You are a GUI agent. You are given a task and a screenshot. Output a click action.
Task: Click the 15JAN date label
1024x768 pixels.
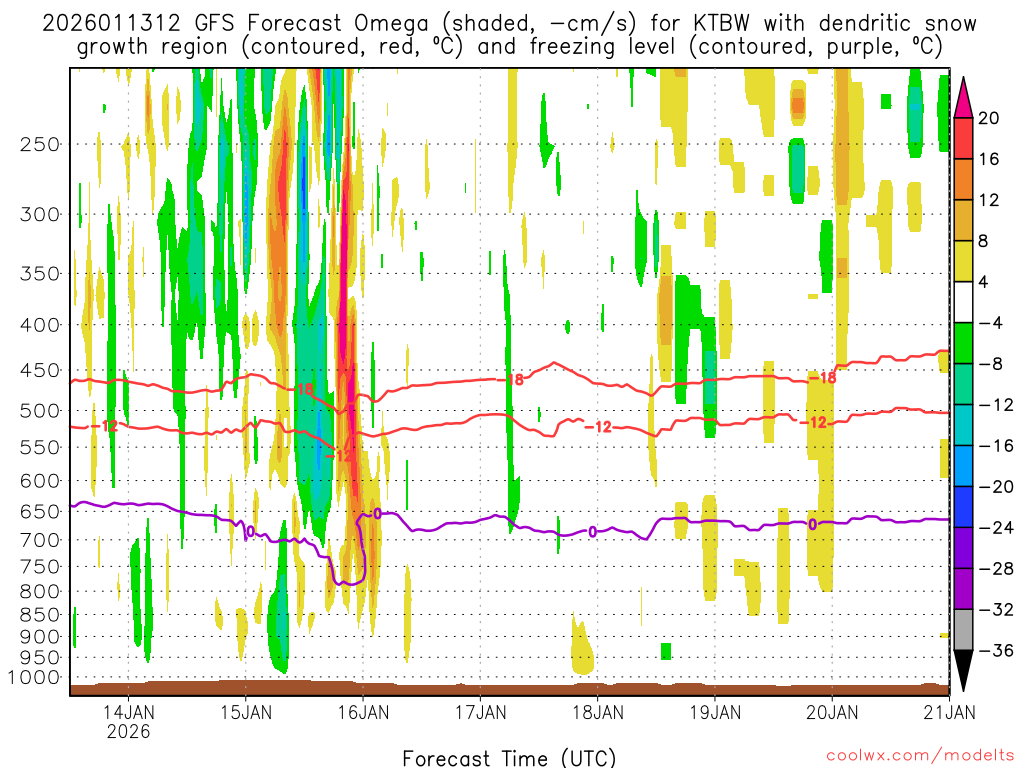click(246, 712)
